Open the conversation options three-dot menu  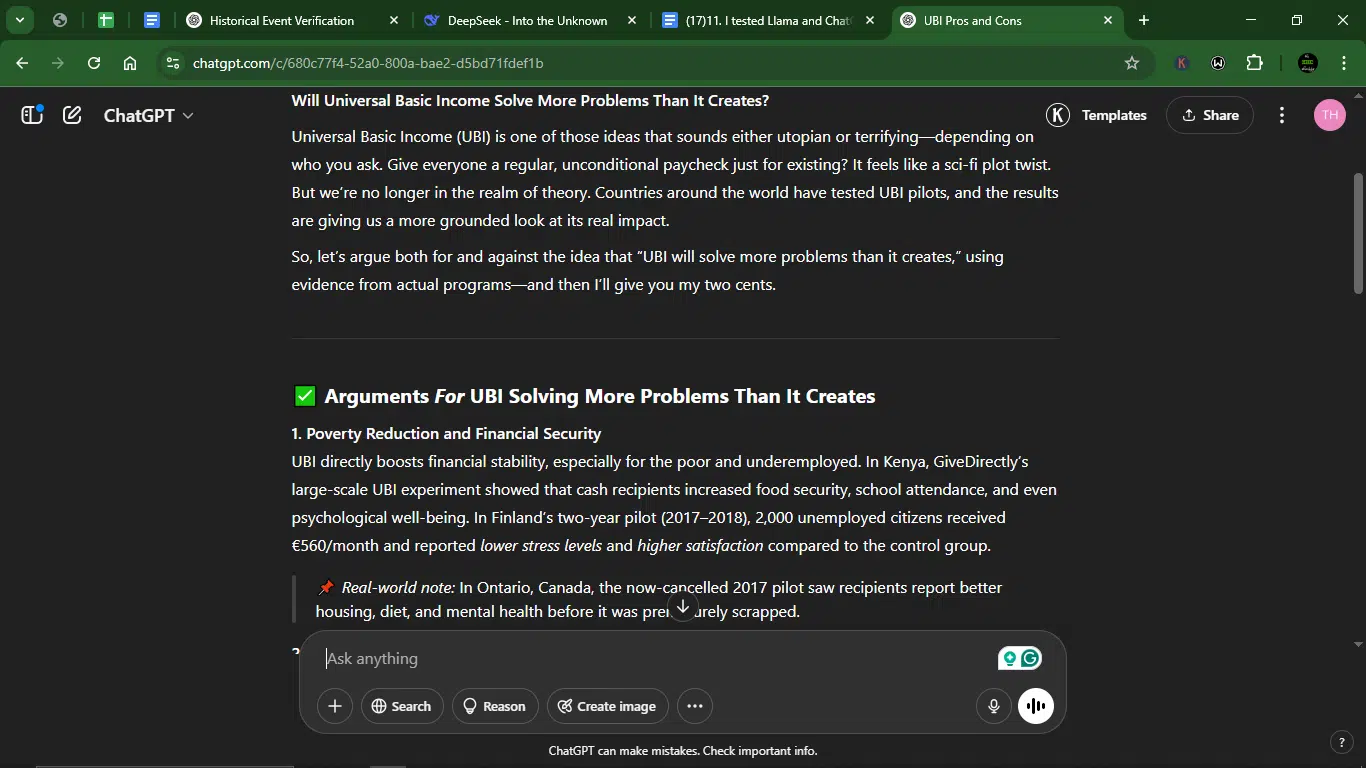click(x=1282, y=115)
